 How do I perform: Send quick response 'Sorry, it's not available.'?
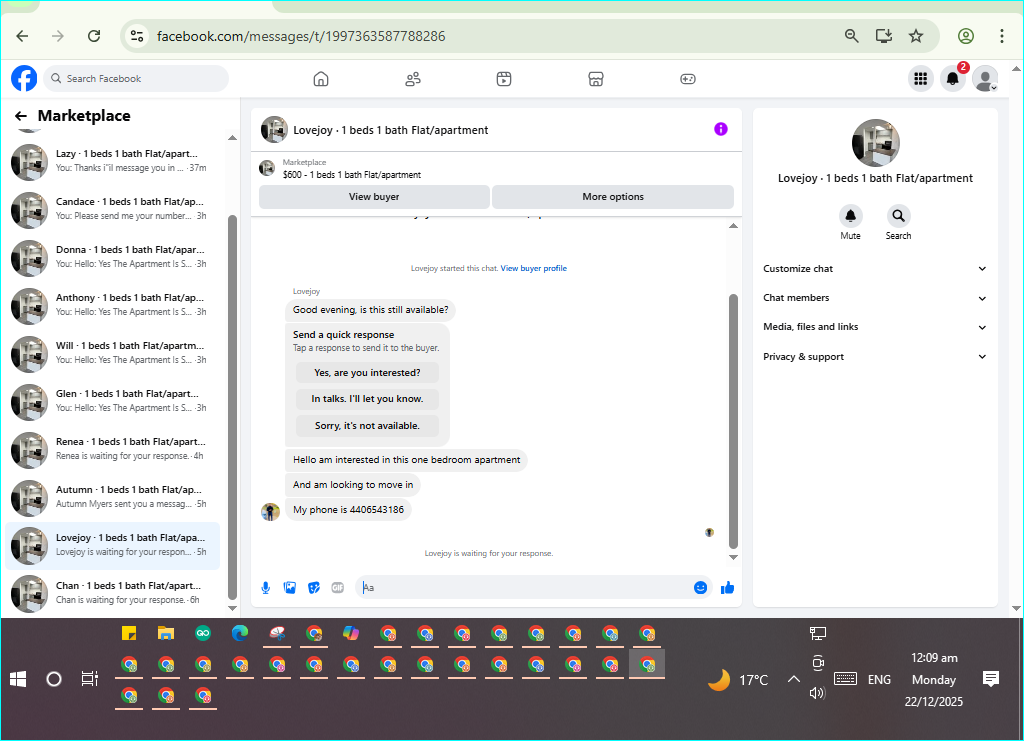[367, 426]
